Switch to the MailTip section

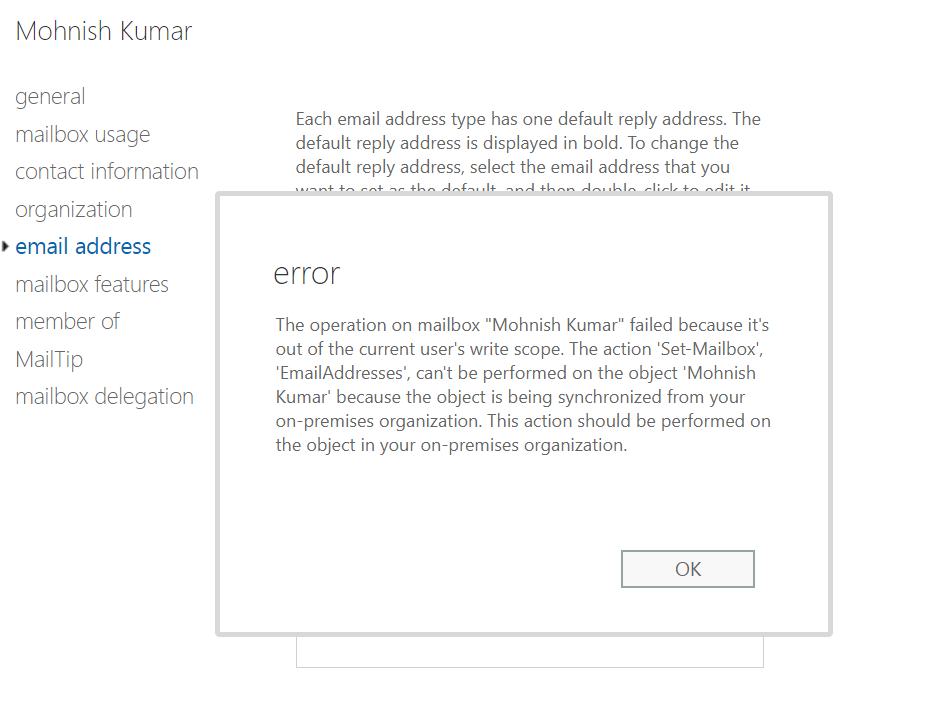click(49, 359)
